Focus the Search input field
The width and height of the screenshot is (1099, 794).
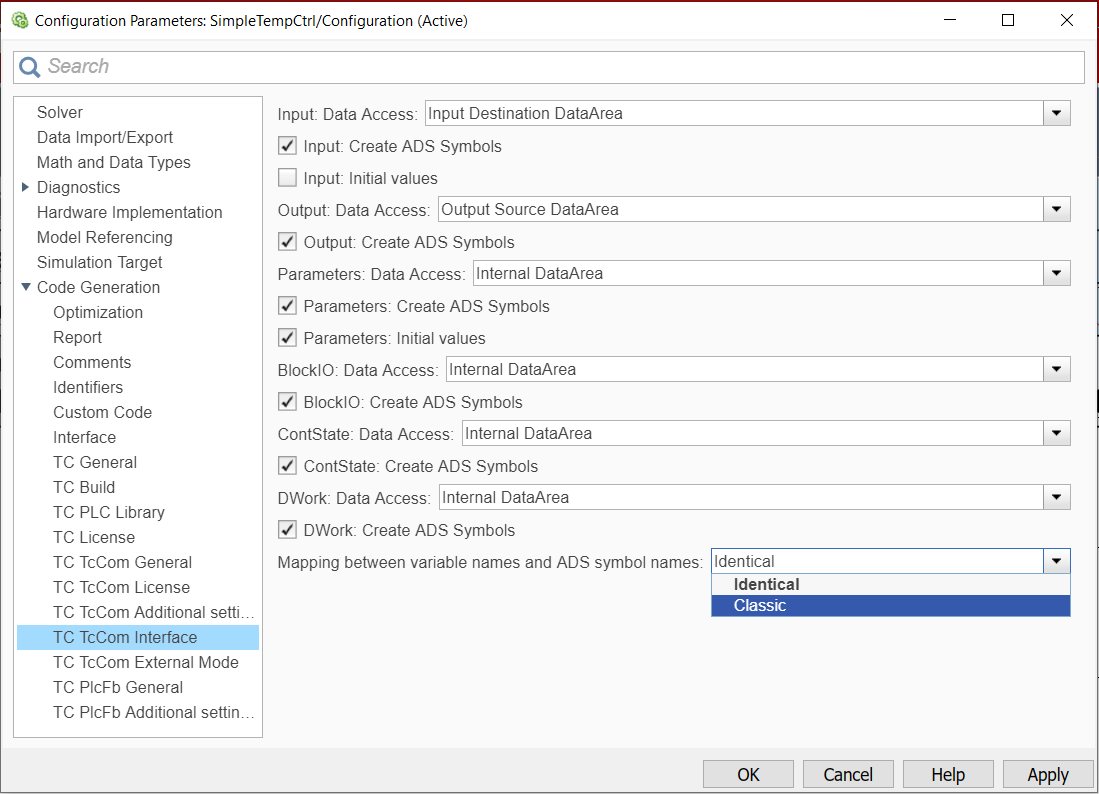coord(549,67)
